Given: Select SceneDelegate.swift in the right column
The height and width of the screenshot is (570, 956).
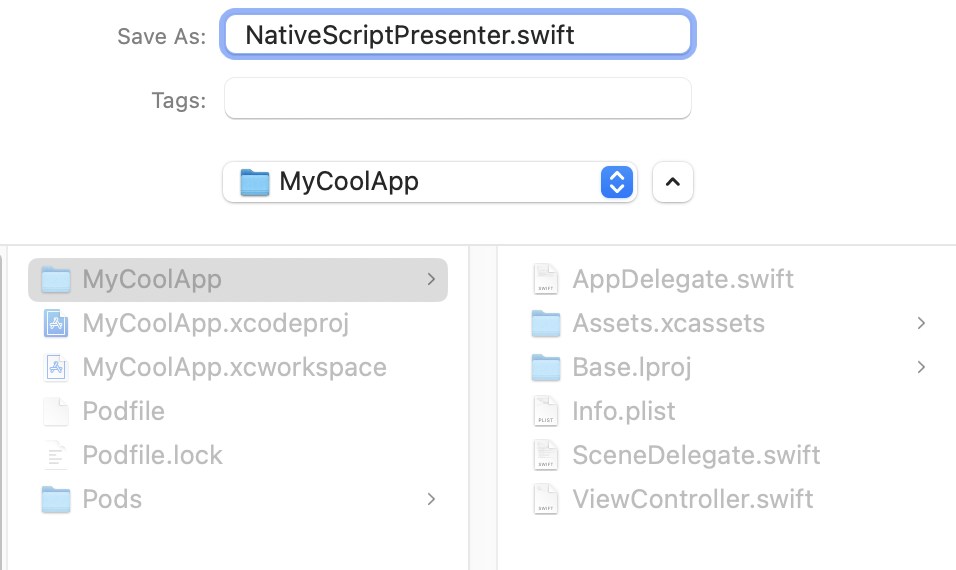Looking at the screenshot, I should [696, 455].
